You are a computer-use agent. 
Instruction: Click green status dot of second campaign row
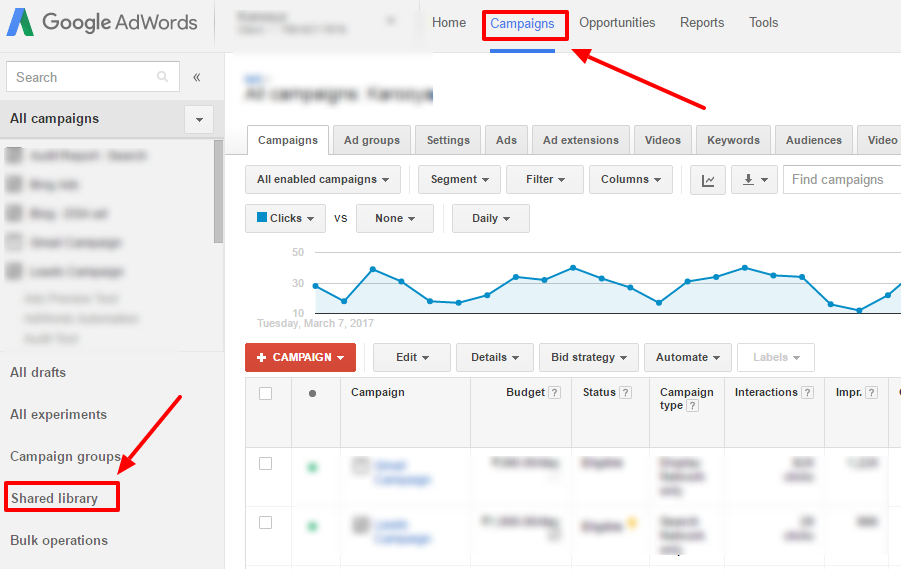coord(313,526)
